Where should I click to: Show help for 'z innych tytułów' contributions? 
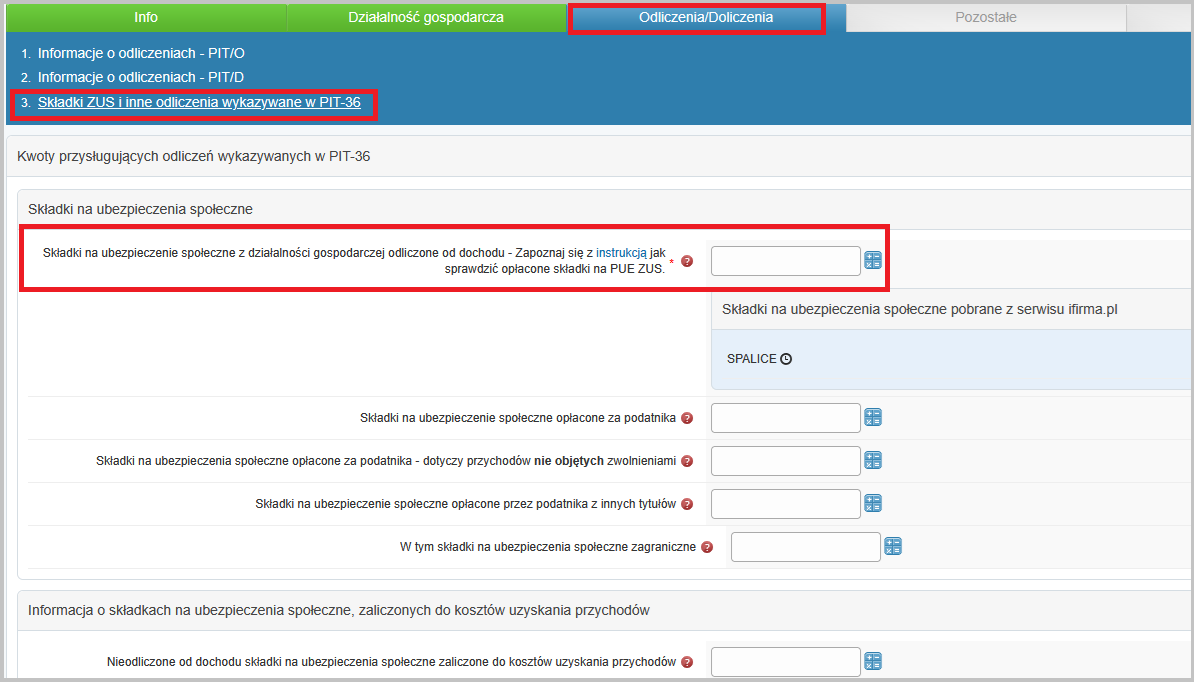[x=687, y=504]
